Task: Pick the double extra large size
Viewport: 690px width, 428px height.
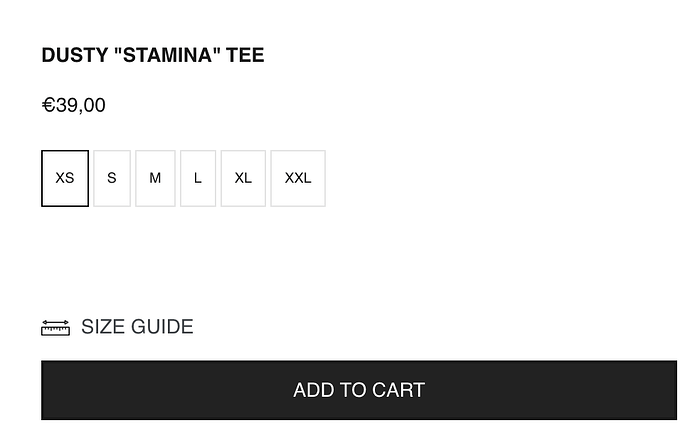Action: click(298, 178)
